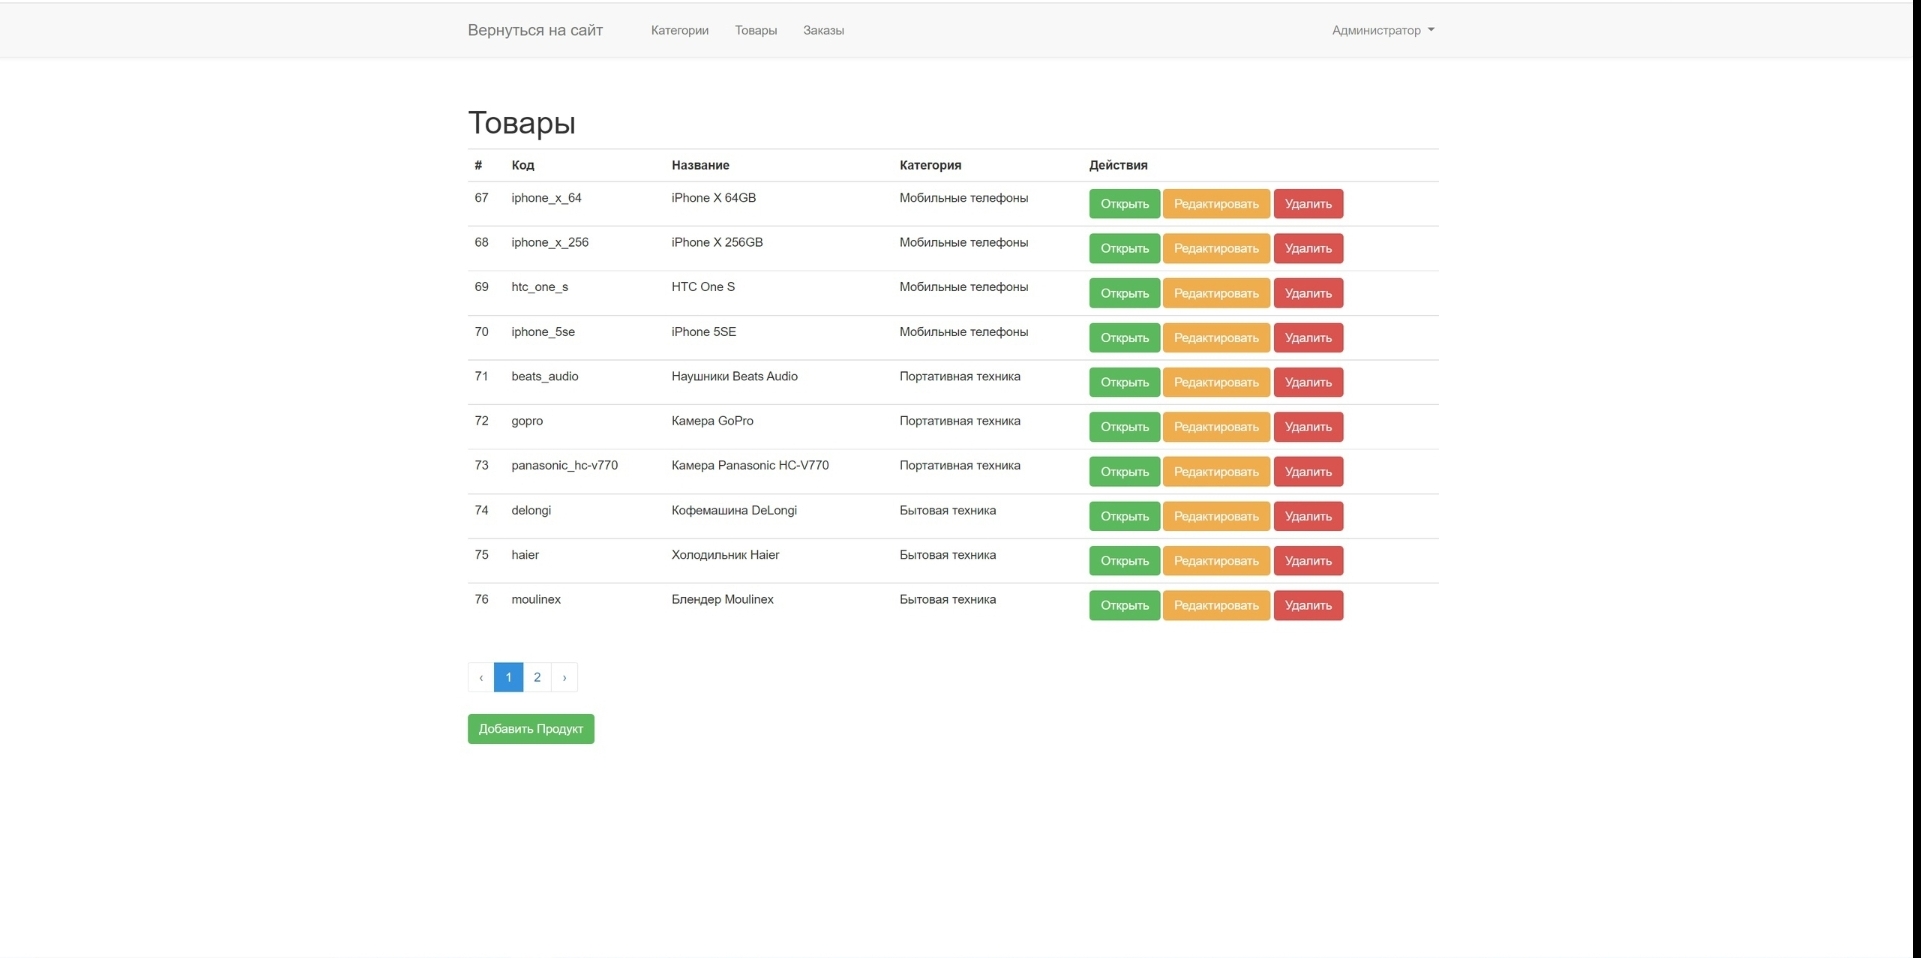Click code cell panasonic_hc-v770
The width and height of the screenshot is (1921, 958).
(564, 465)
